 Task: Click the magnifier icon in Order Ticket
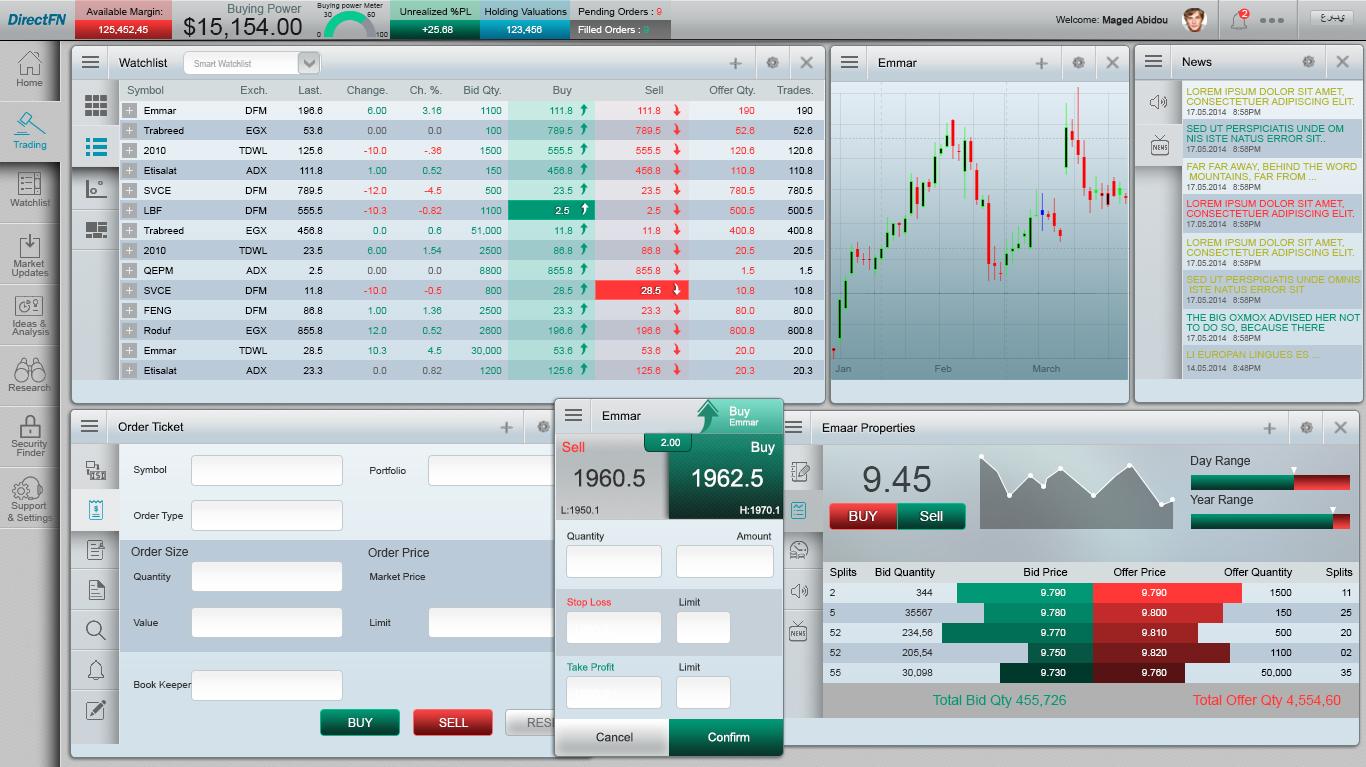[96, 630]
